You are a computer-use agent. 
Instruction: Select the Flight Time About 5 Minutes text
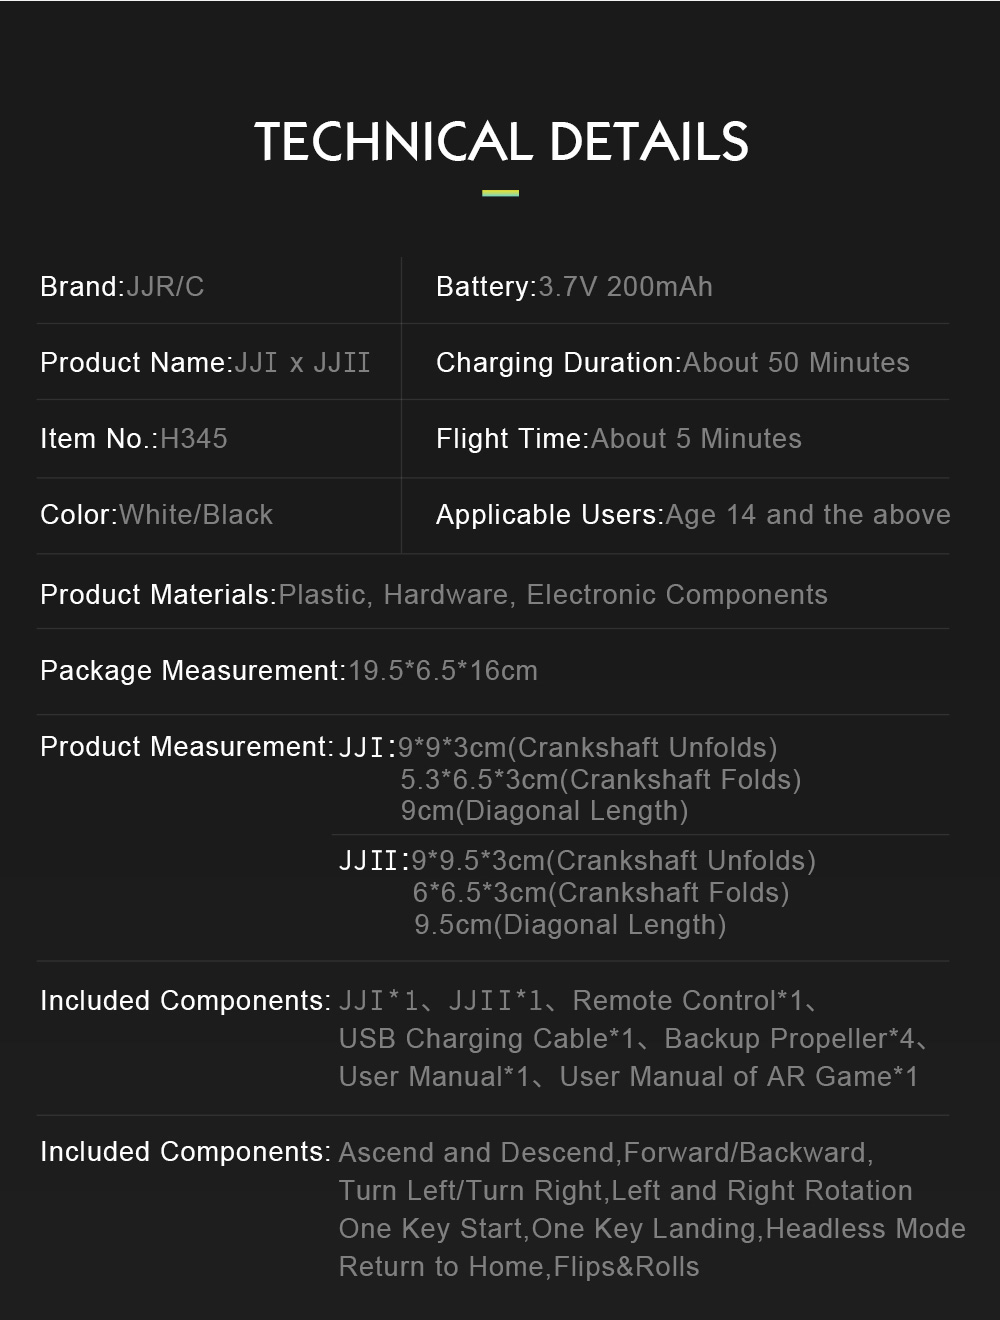[618, 439]
